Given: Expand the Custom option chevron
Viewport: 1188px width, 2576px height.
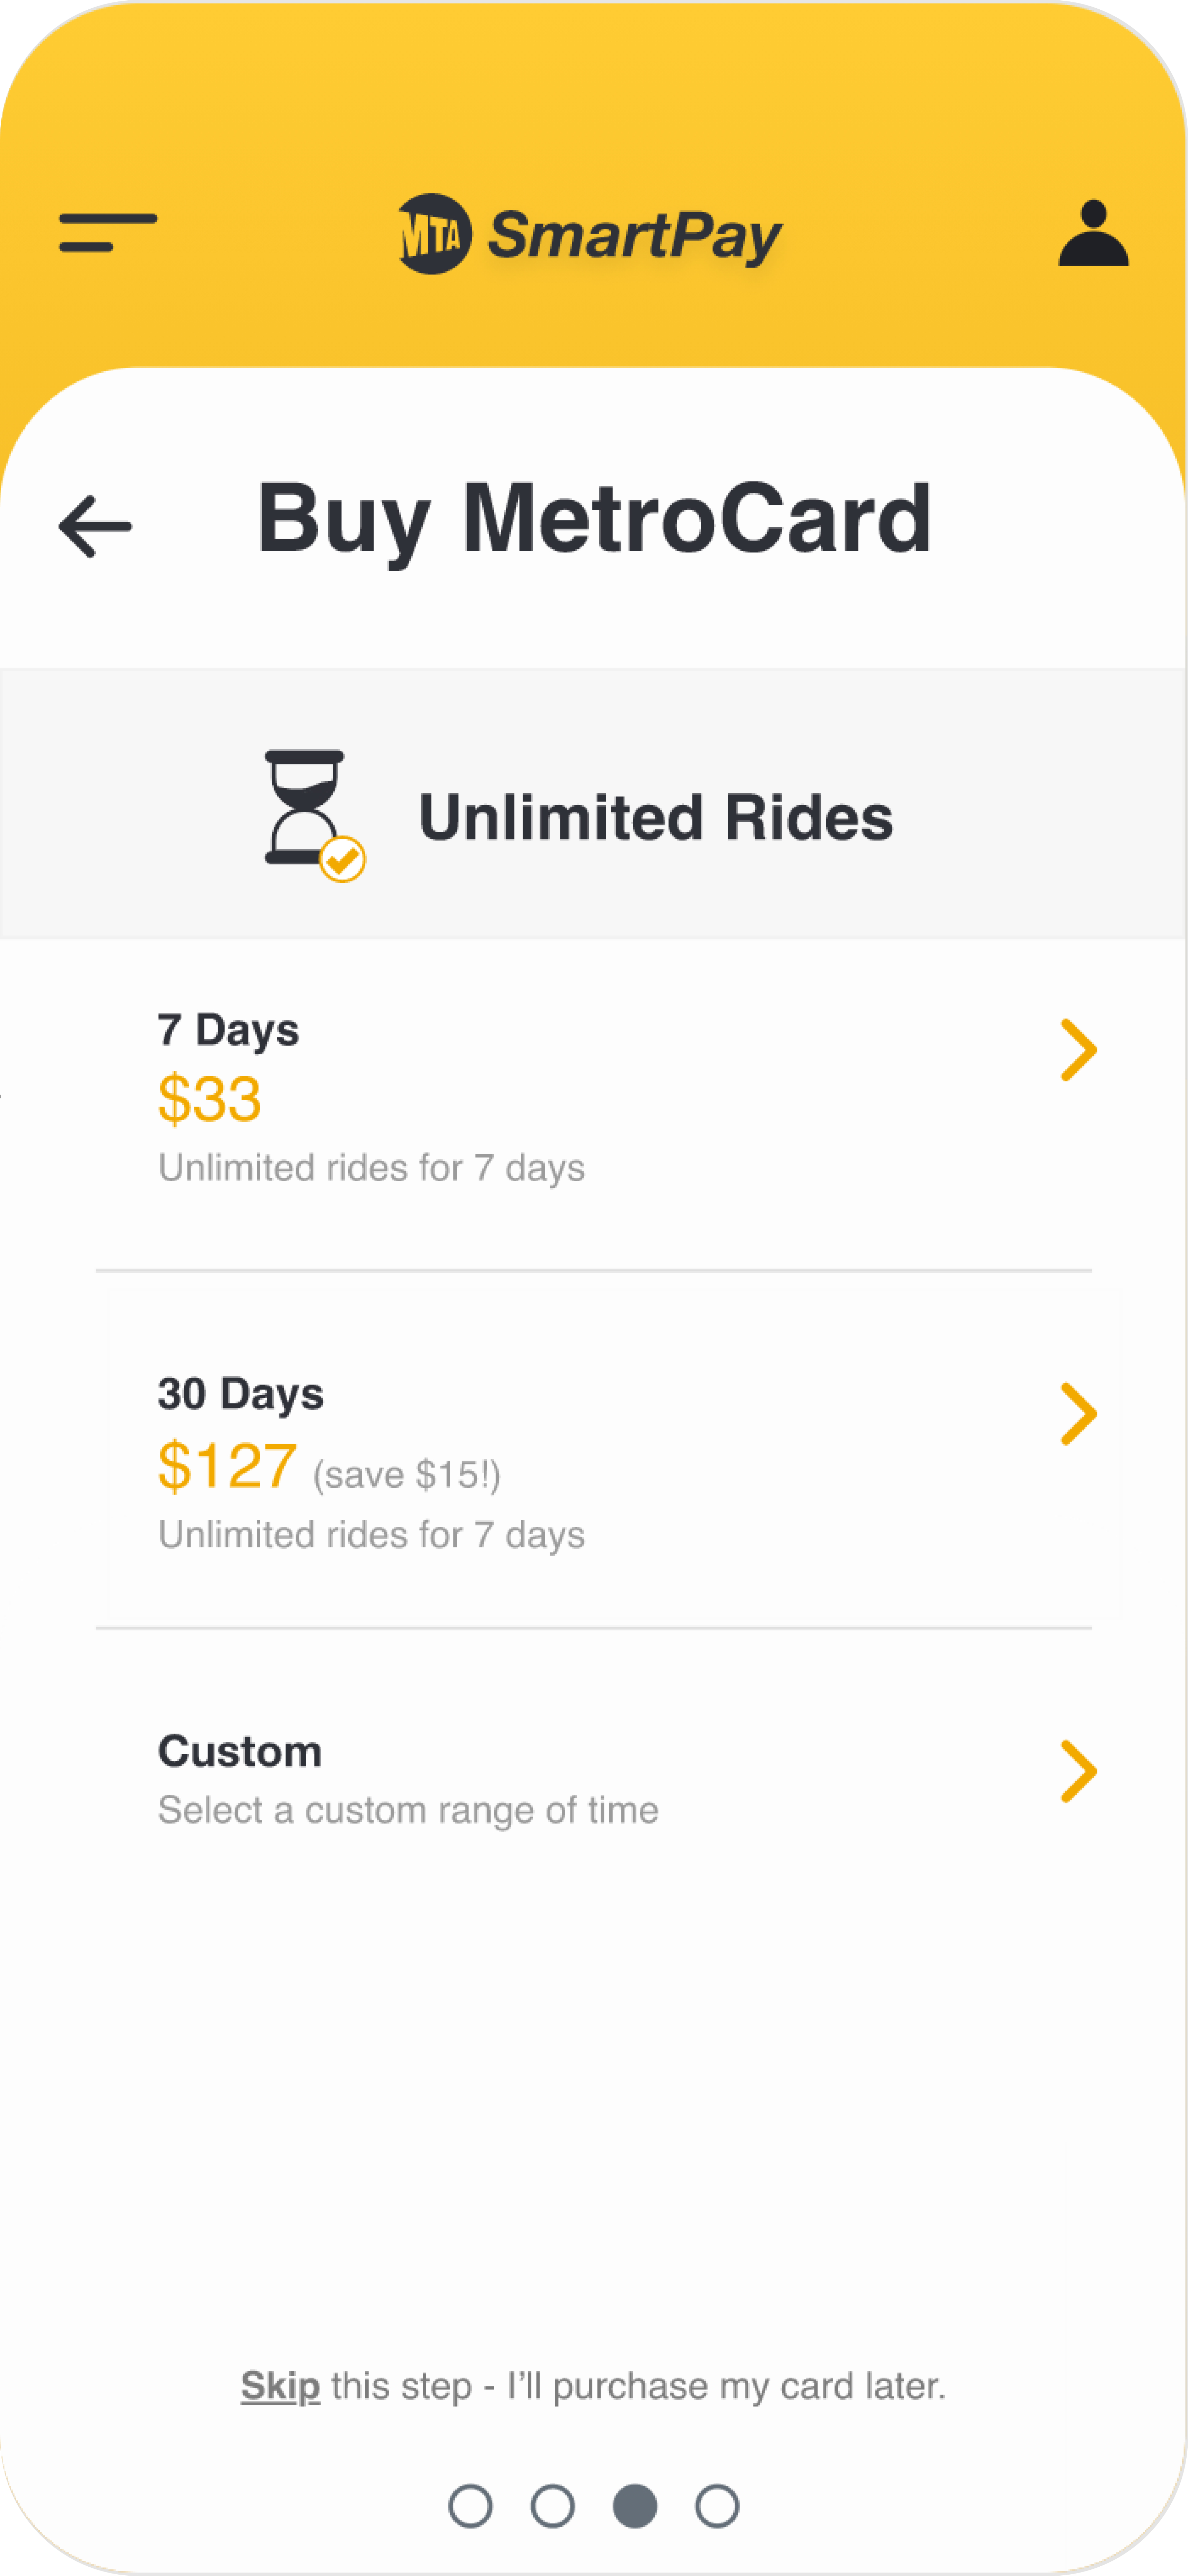Looking at the screenshot, I should click(x=1078, y=1772).
